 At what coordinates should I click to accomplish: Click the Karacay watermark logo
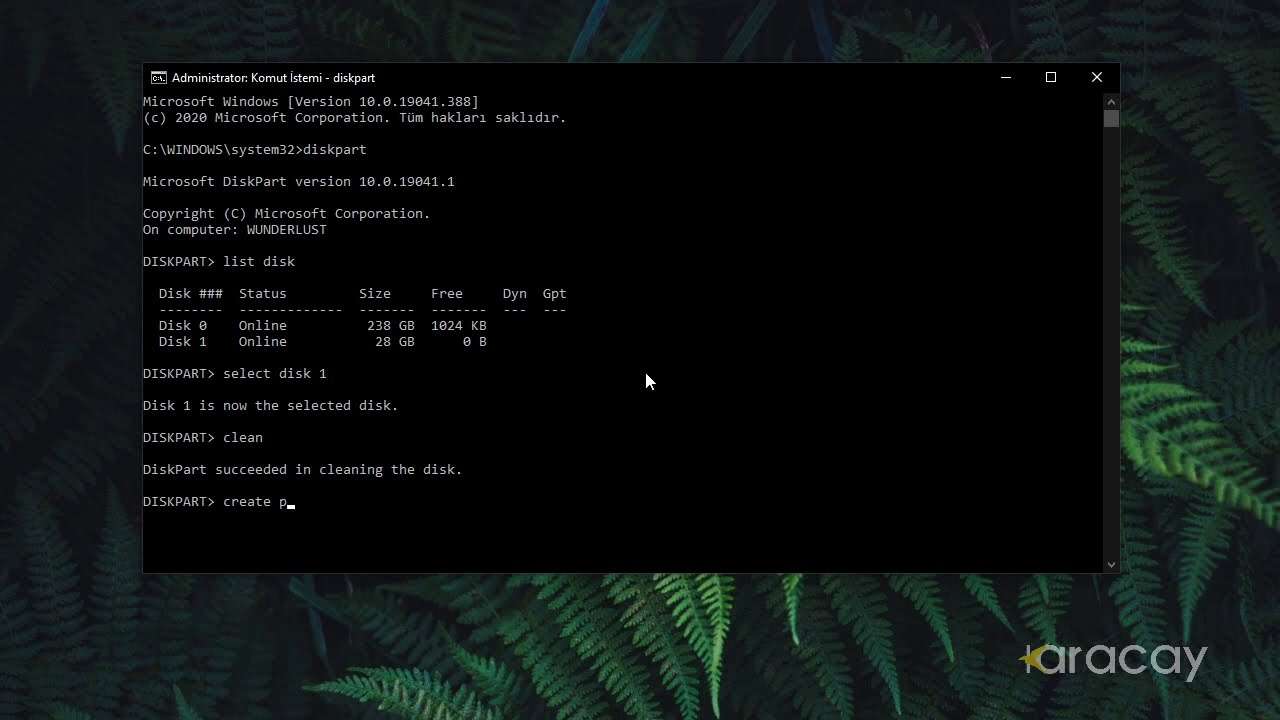point(1114,660)
